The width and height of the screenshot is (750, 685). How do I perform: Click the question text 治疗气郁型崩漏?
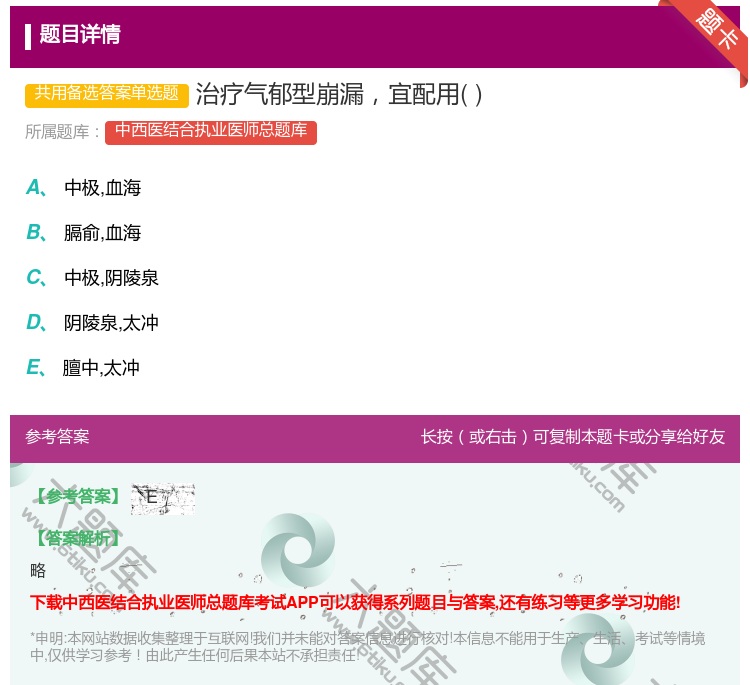(339, 94)
